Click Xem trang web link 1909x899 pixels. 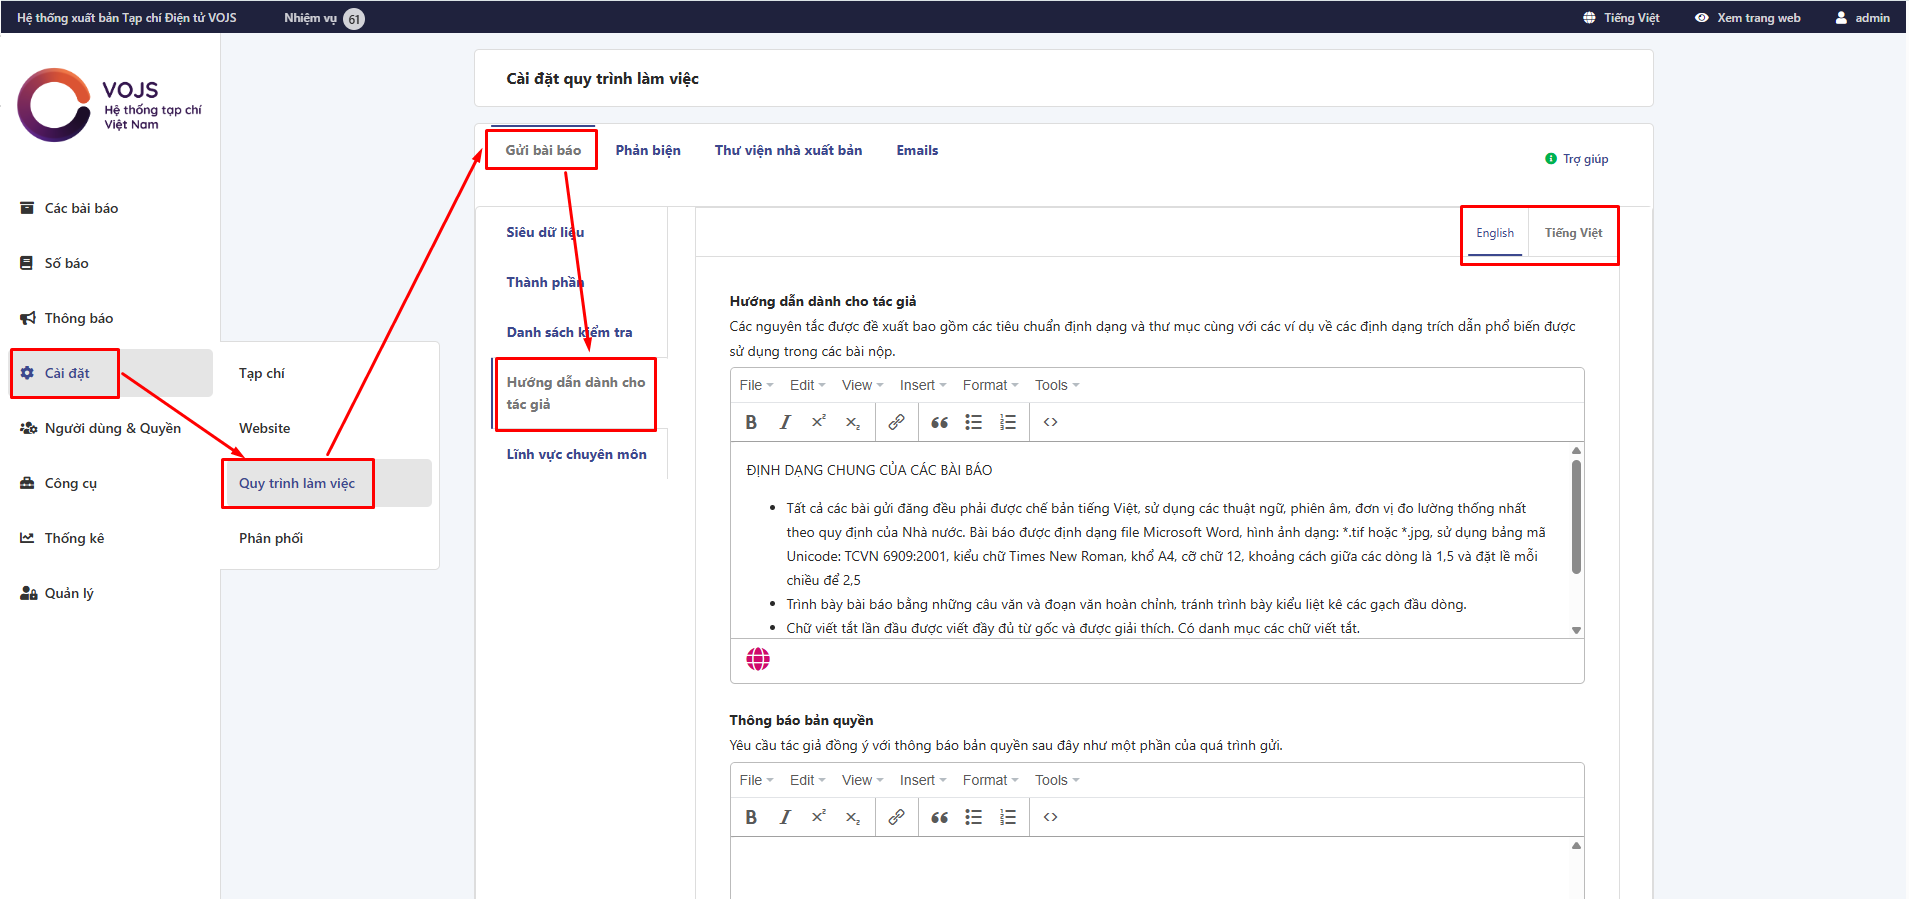click(1748, 18)
